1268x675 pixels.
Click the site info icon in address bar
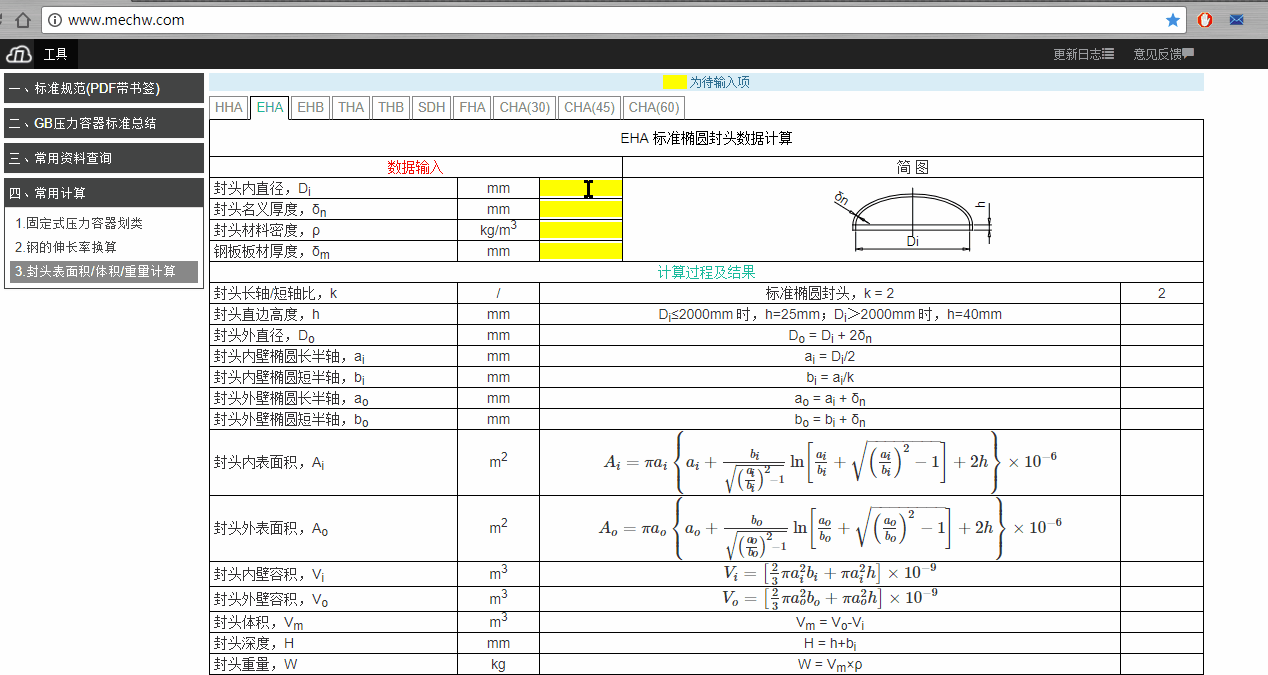click(x=55, y=20)
